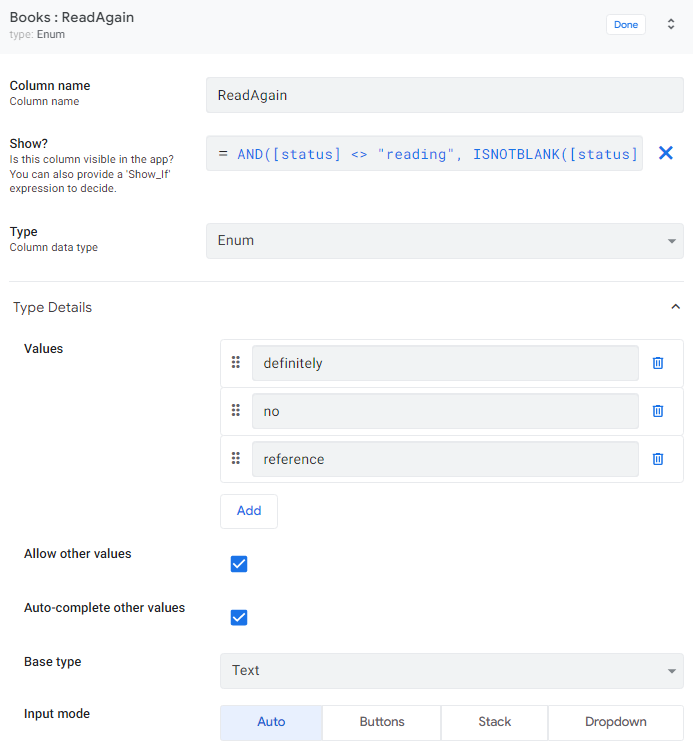Toggle Auto-complete other values checkbox
This screenshot has width=693, height=751.
click(x=239, y=617)
